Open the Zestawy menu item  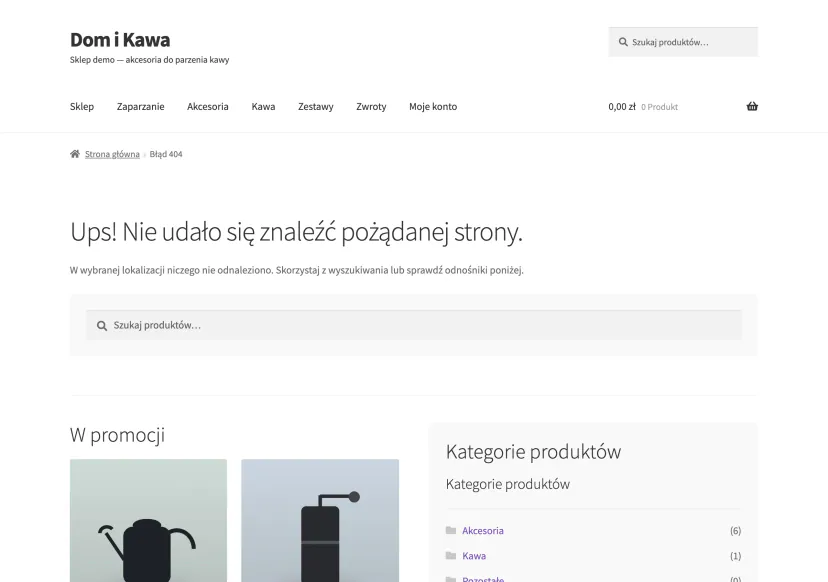tap(316, 106)
